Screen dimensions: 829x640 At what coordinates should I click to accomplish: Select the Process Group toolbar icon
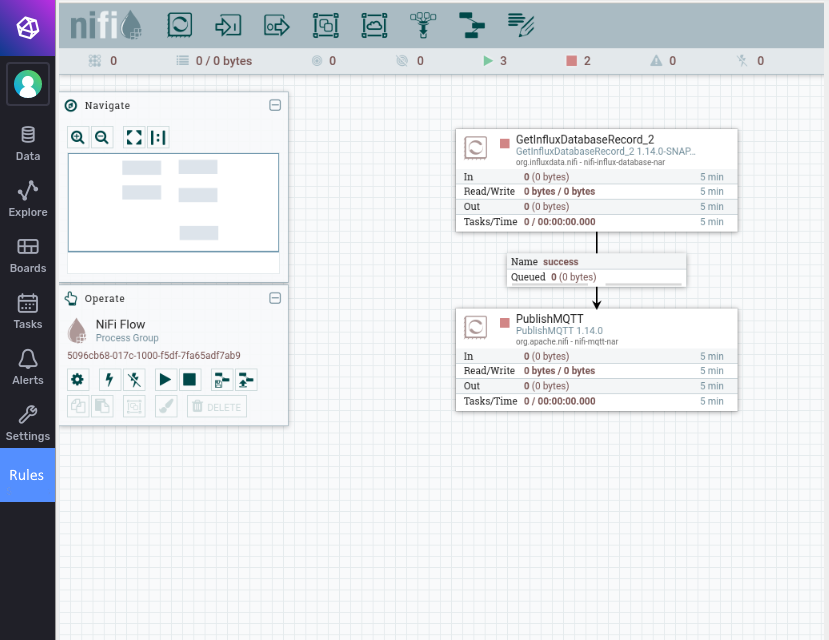click(325, 25)
